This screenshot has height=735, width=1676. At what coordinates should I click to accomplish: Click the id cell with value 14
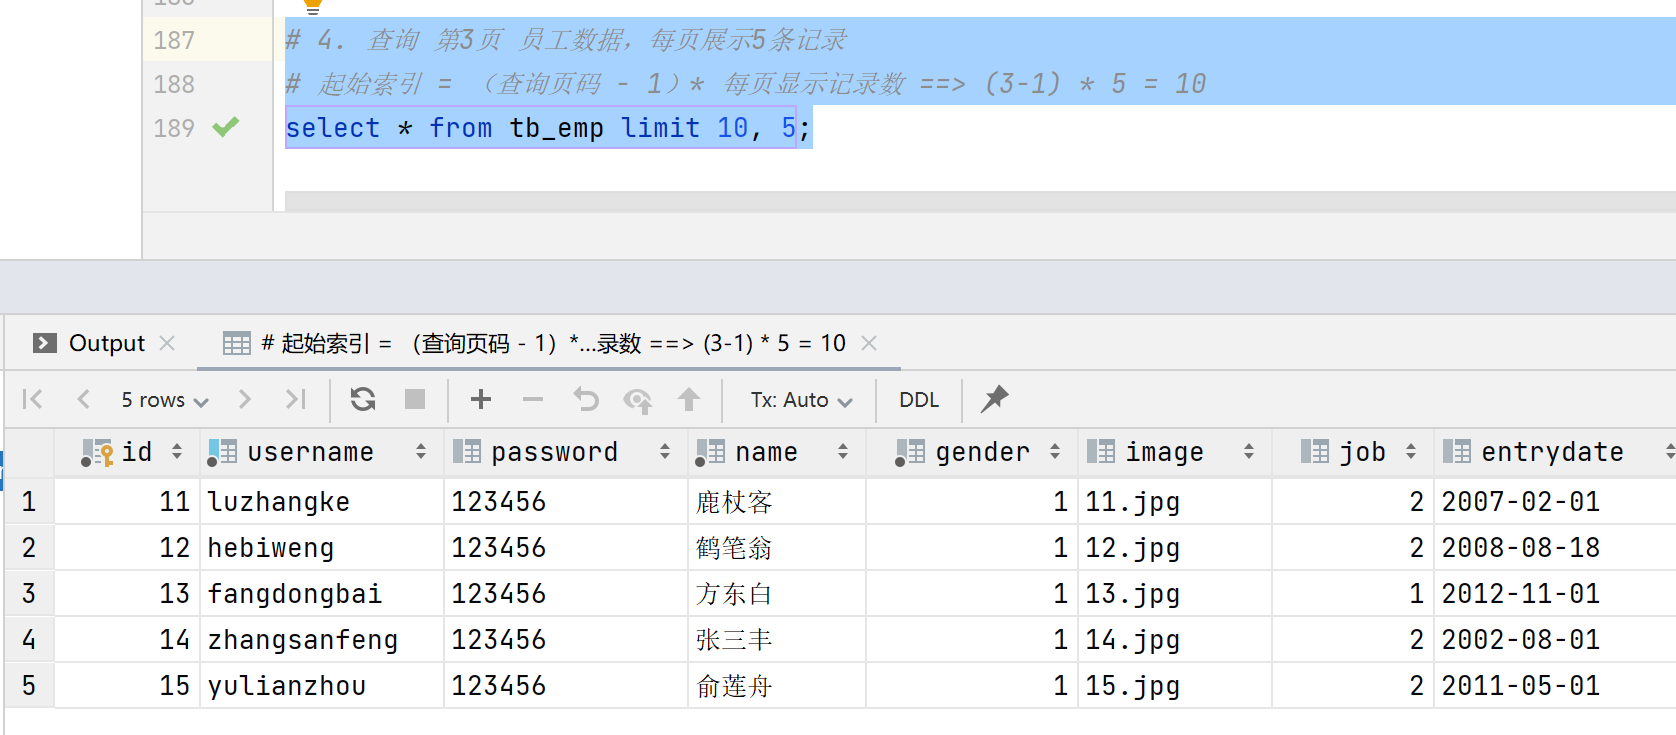128,639
